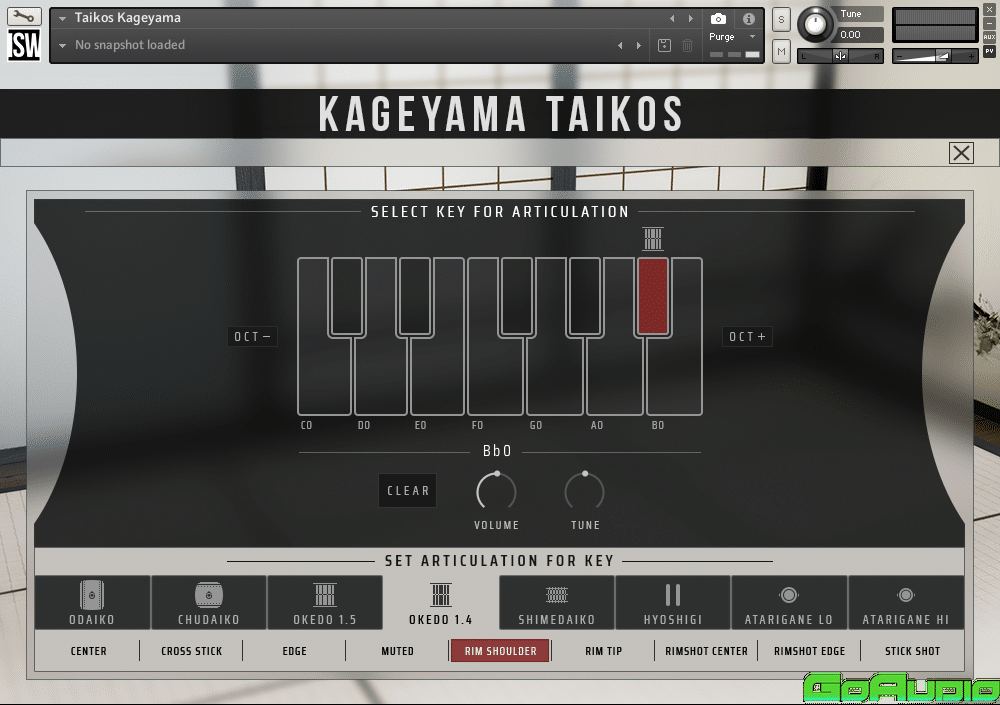Choose the Center articulation
The height and width of the screenshot is (705, 1000).
(89, 651)
